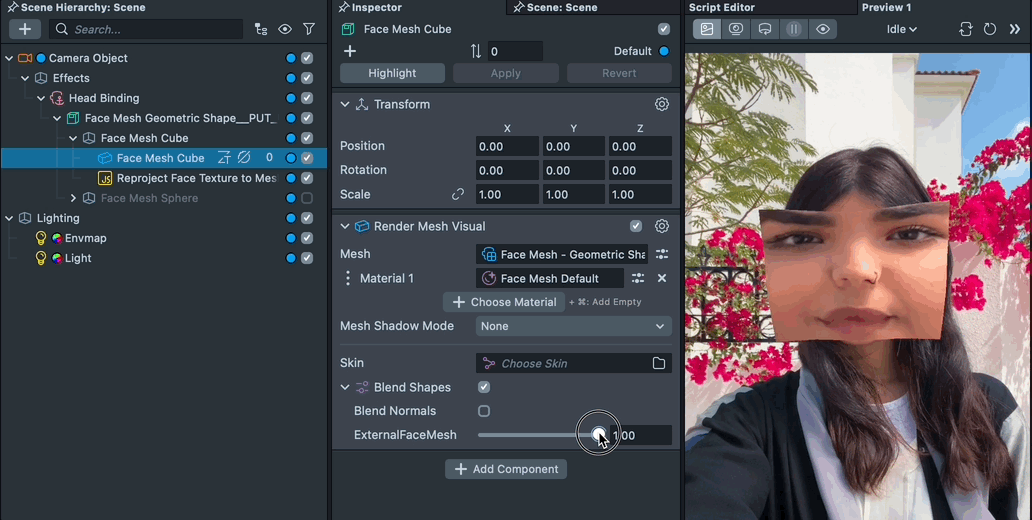Open Render Mesh Visual settings gear
Image resolution: width=1032 pixels, height=520 pixels.
click(x=661, y=226)
